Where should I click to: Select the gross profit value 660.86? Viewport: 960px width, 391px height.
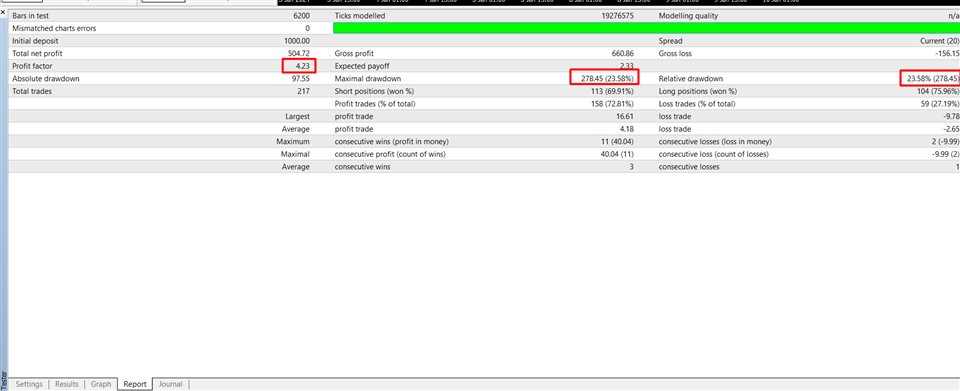pos(623,54)
